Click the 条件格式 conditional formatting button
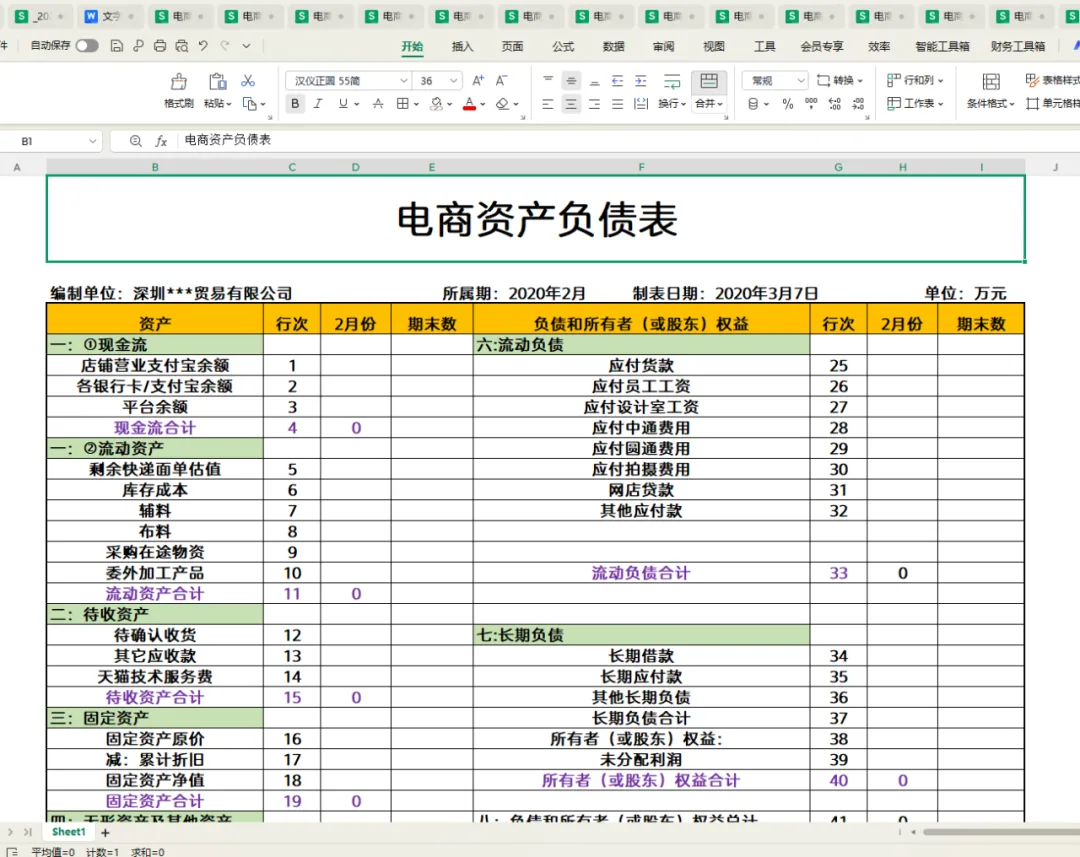 point(990,90)
